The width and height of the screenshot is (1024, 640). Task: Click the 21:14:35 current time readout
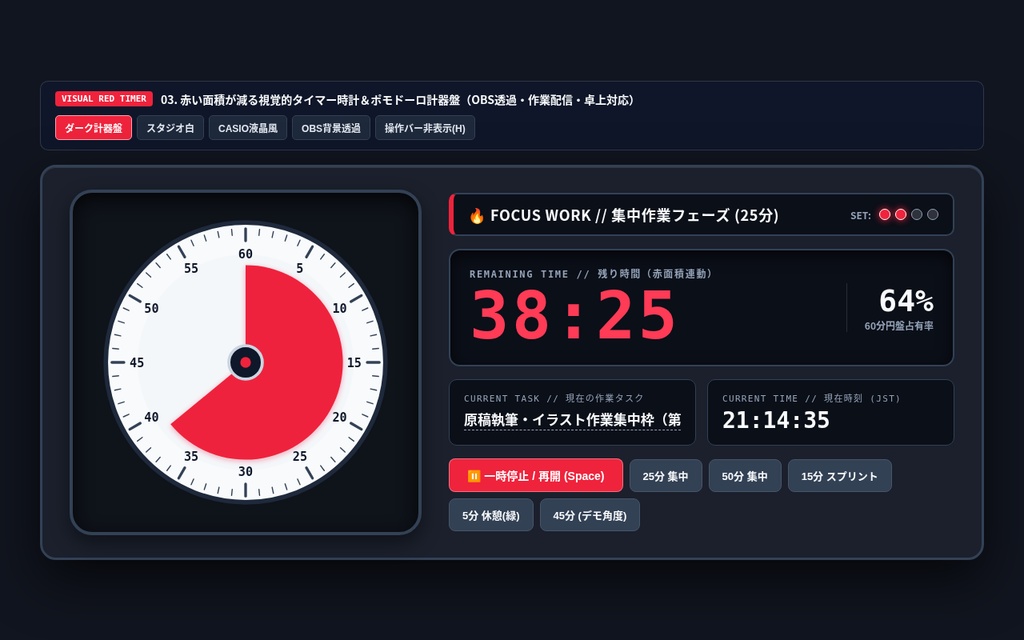tap(776, 420)
